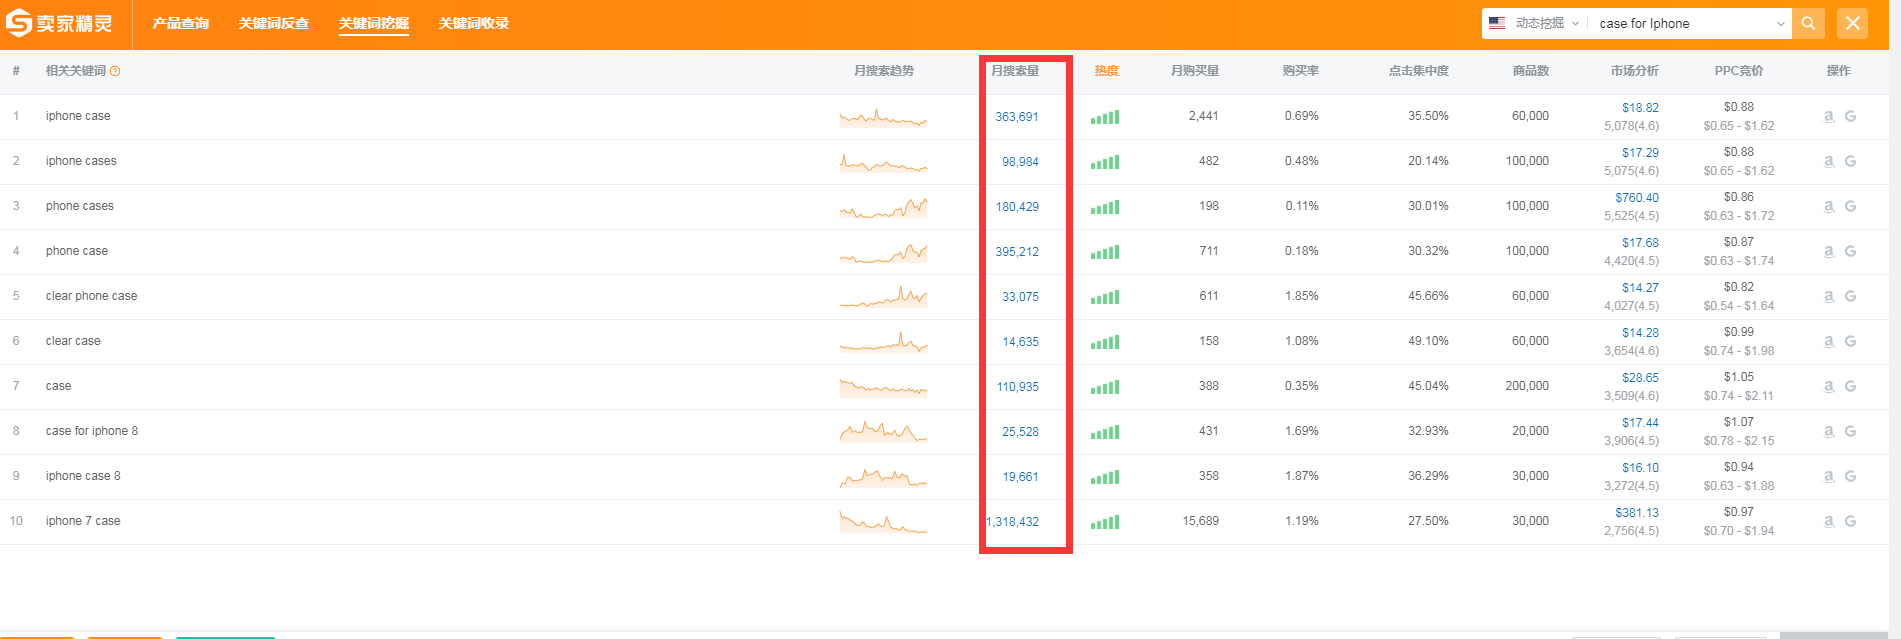1901x639 pixels.
Task: Click the 395,212 search volume link
Action: (x=1017, y=252)
